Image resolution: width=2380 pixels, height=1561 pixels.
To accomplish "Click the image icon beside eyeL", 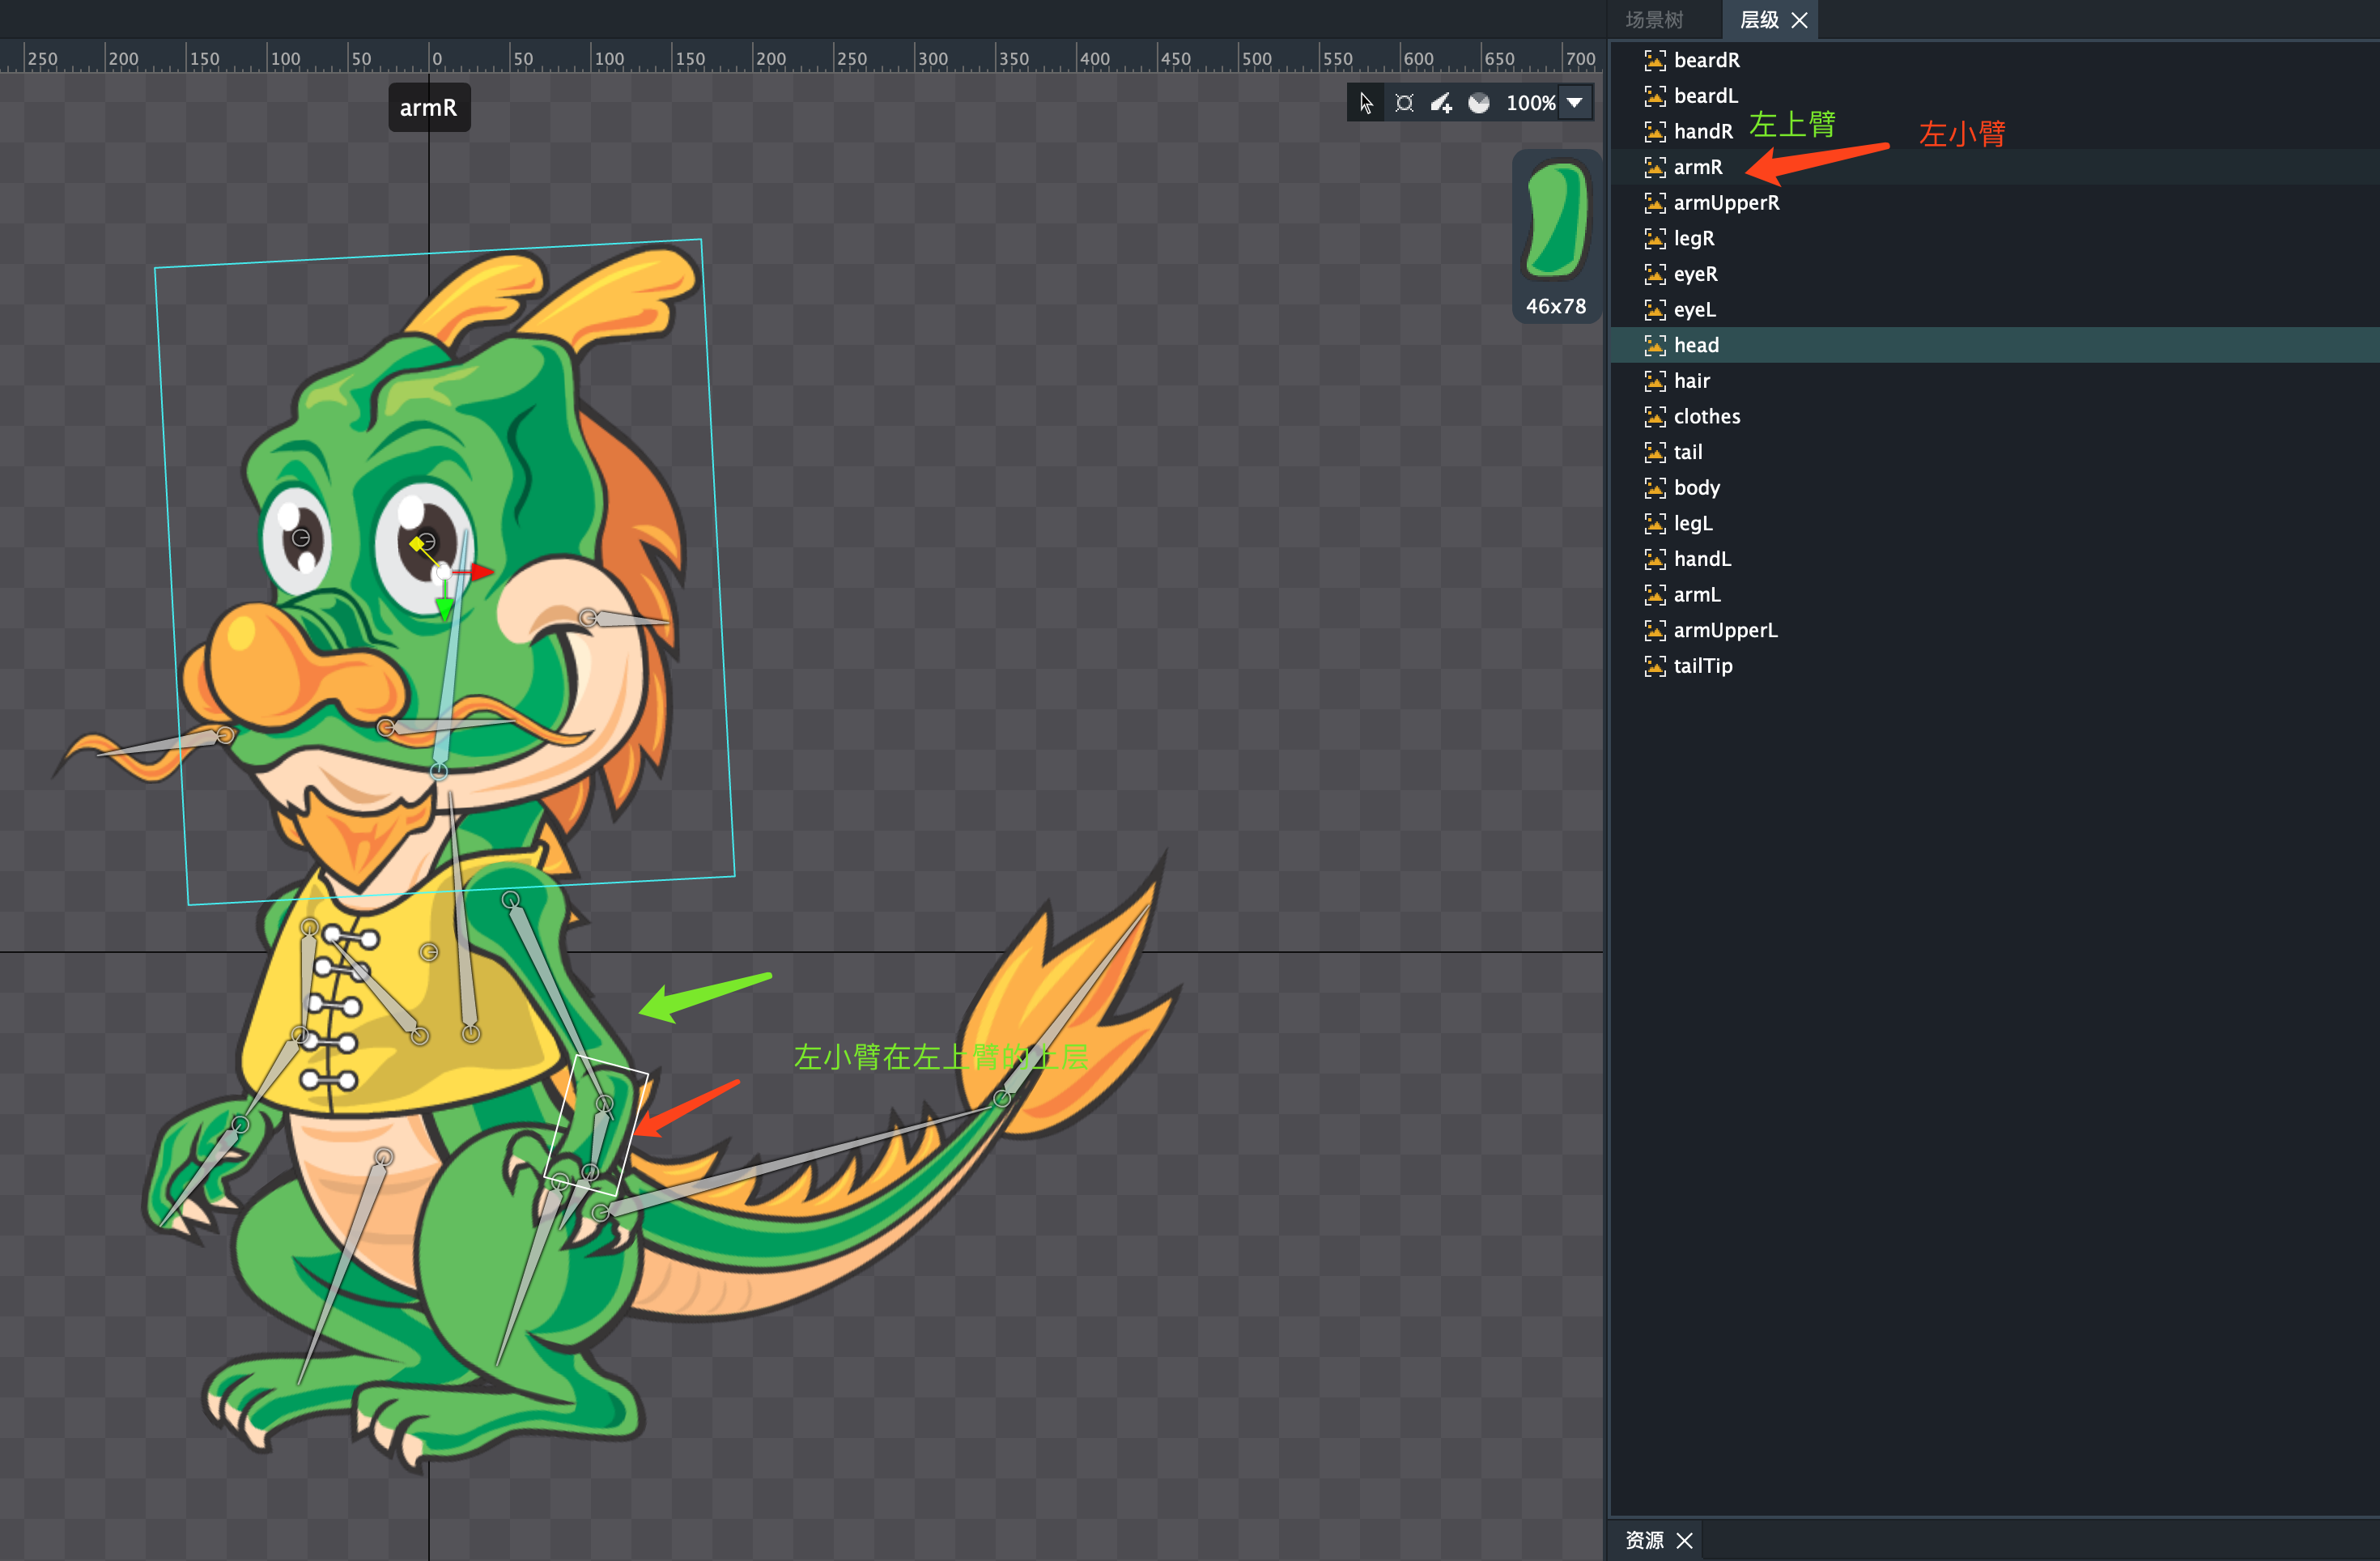I will [1655, 310].
